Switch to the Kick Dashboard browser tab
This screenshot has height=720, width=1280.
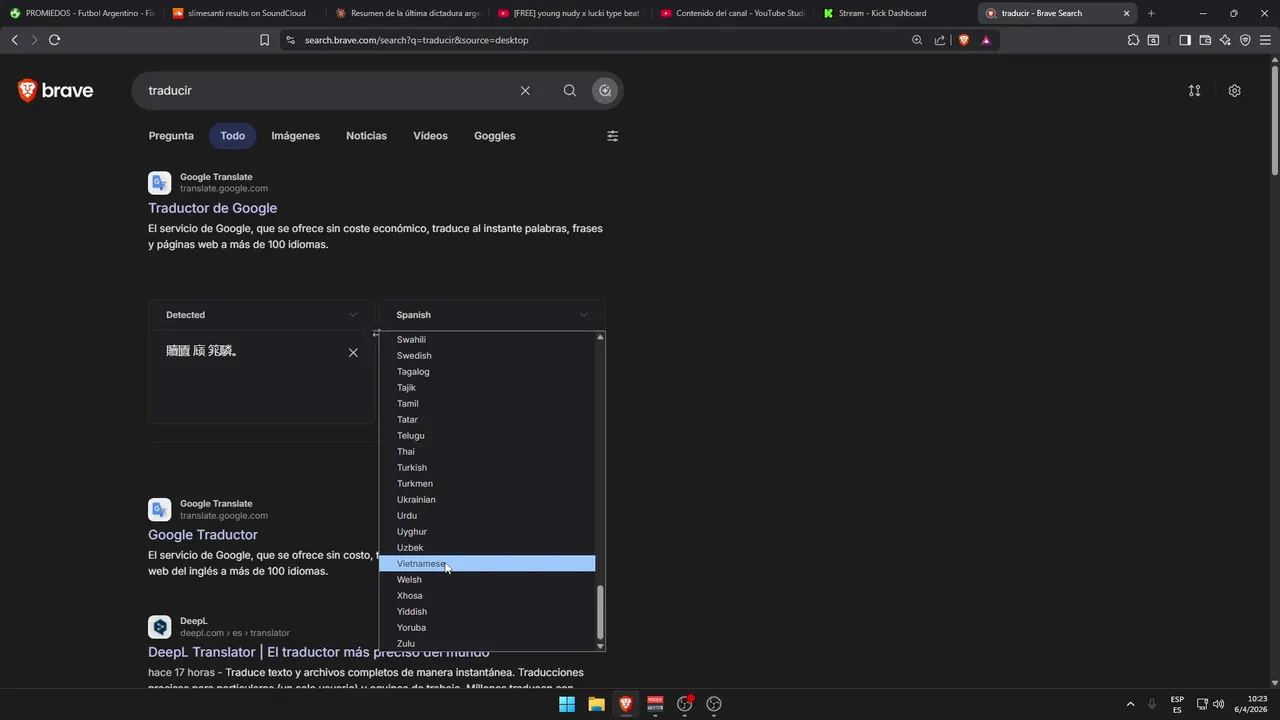pos(894,13)
